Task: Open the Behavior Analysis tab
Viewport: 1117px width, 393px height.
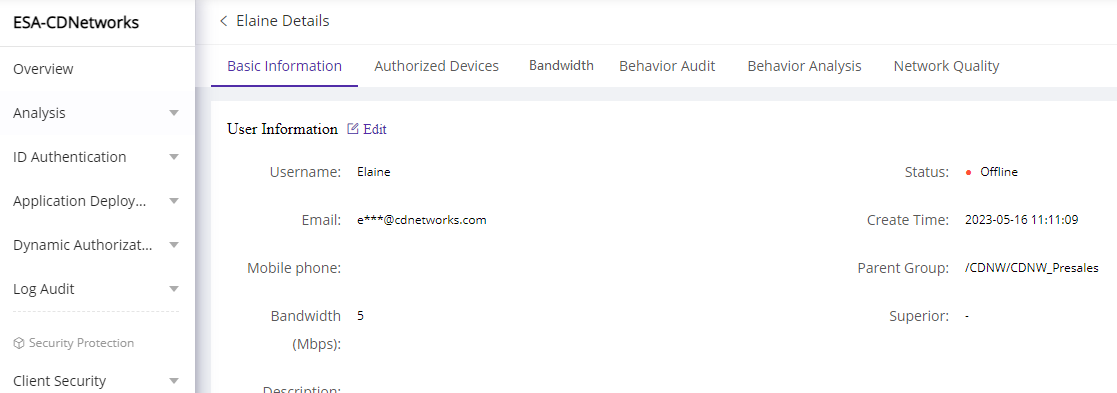Action: 804,66
